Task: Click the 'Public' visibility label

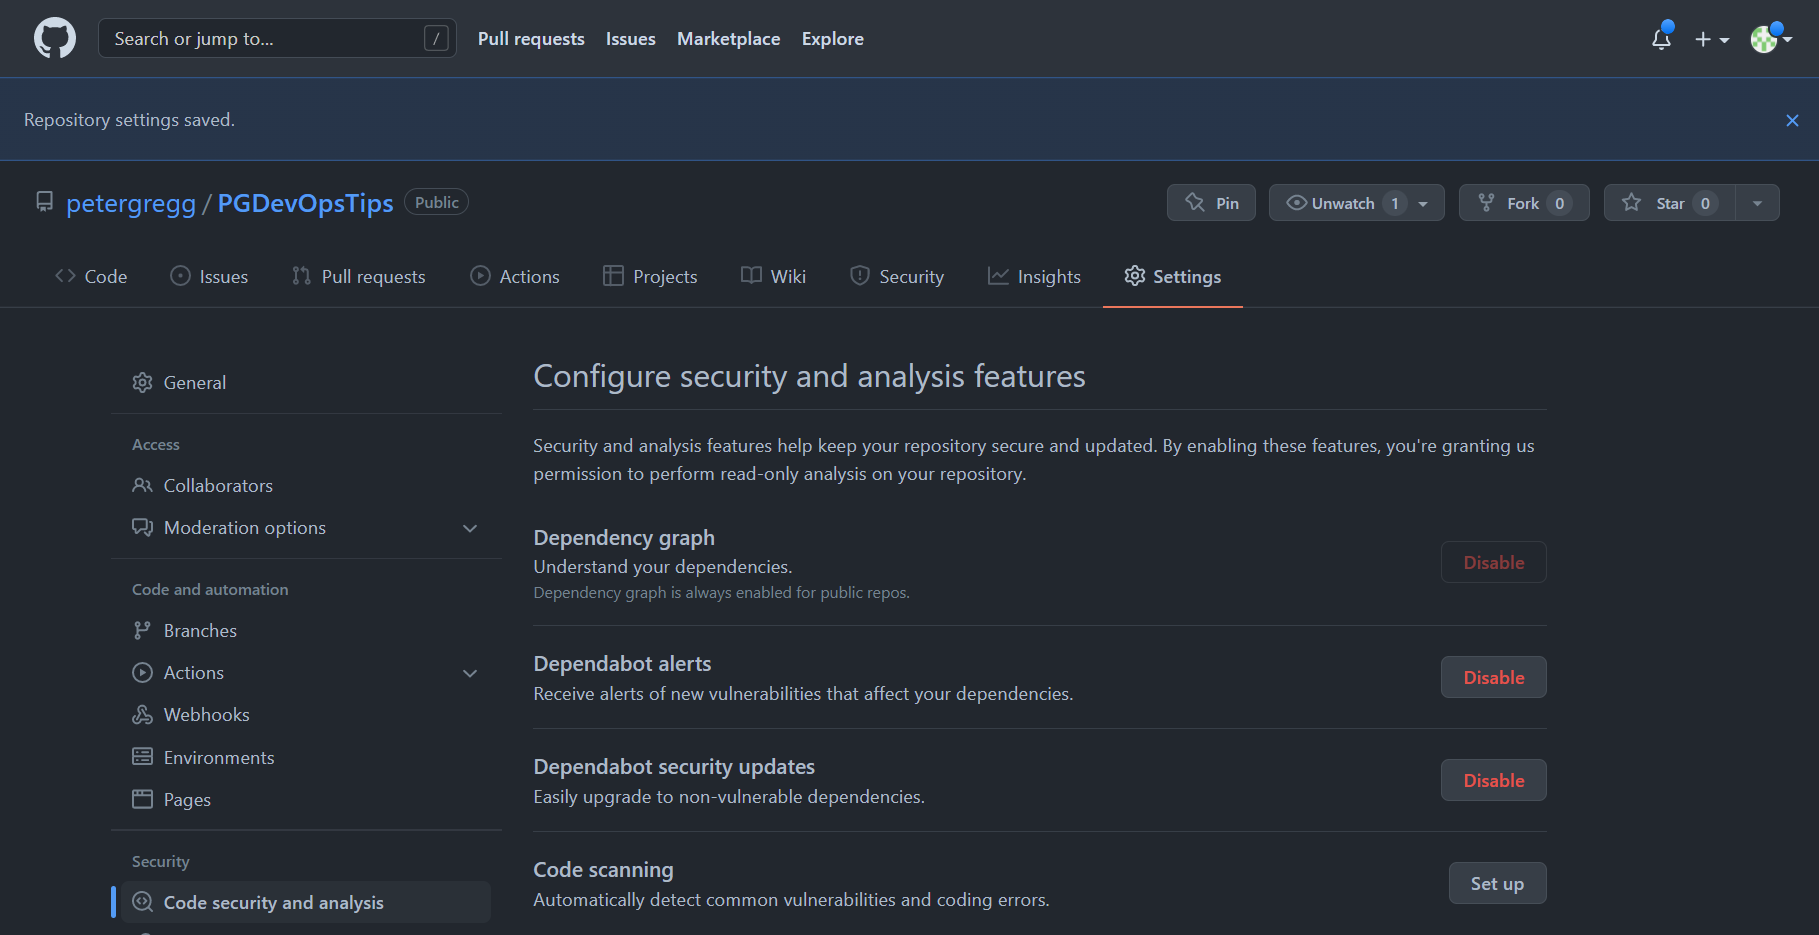Action: pos(437,202)
